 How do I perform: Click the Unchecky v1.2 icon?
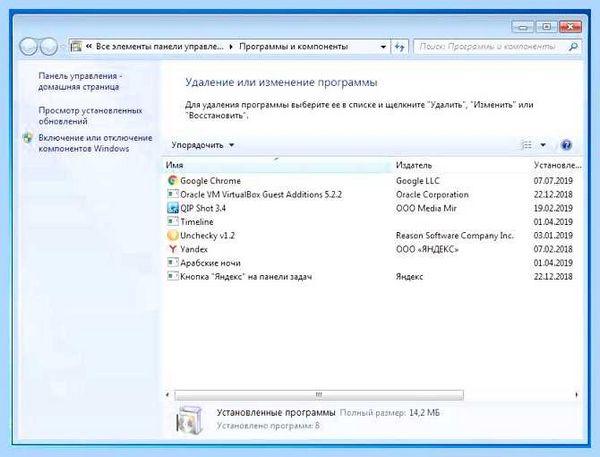pyautogui.click(x=173, y=235)
